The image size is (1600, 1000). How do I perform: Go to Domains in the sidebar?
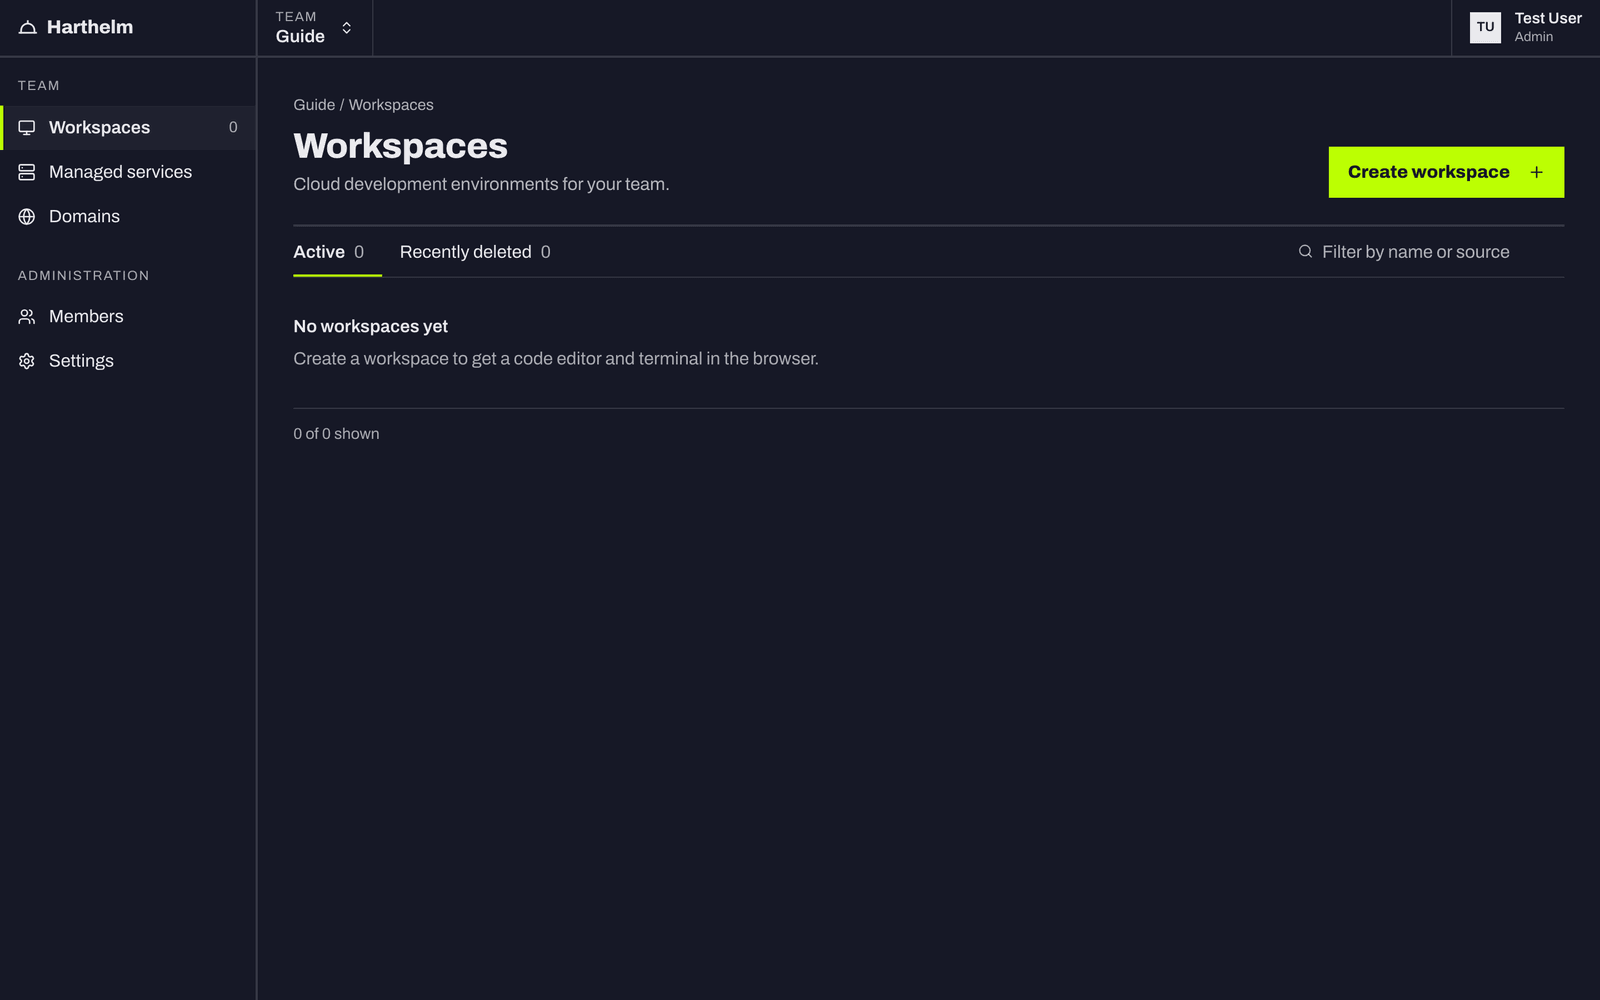pos(128,216)
